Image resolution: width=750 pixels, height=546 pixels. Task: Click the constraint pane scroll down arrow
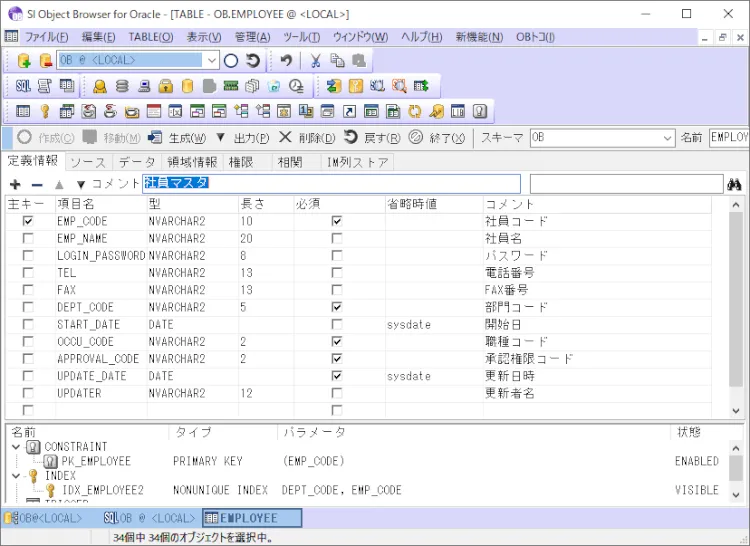(x=736, y=495)
